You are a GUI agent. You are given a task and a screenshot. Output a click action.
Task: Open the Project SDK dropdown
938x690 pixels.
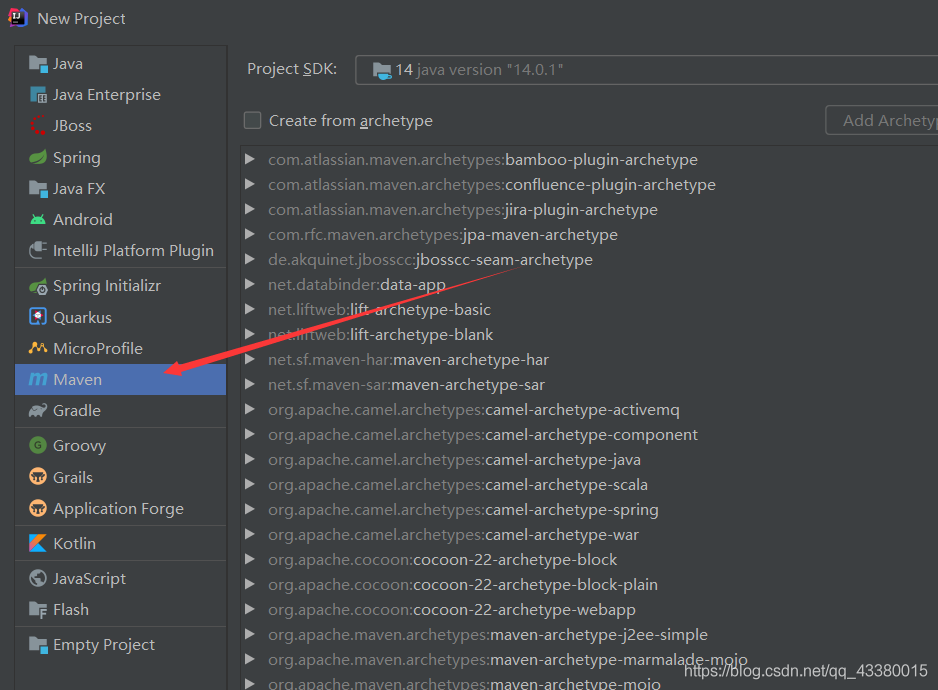(x=646, y=70)
